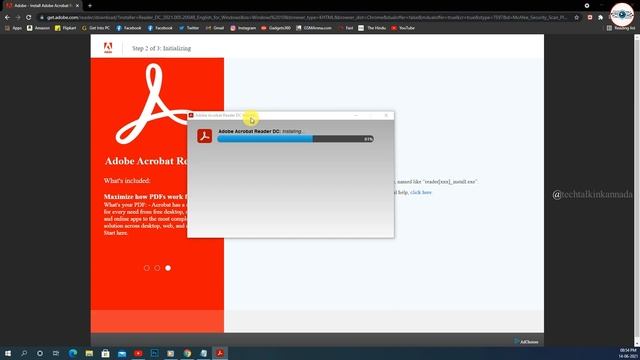The height and width of the screenshot is (360, 640).
Task: Click the Acrobat icon in installer dialog
Action: coord(204,136)
